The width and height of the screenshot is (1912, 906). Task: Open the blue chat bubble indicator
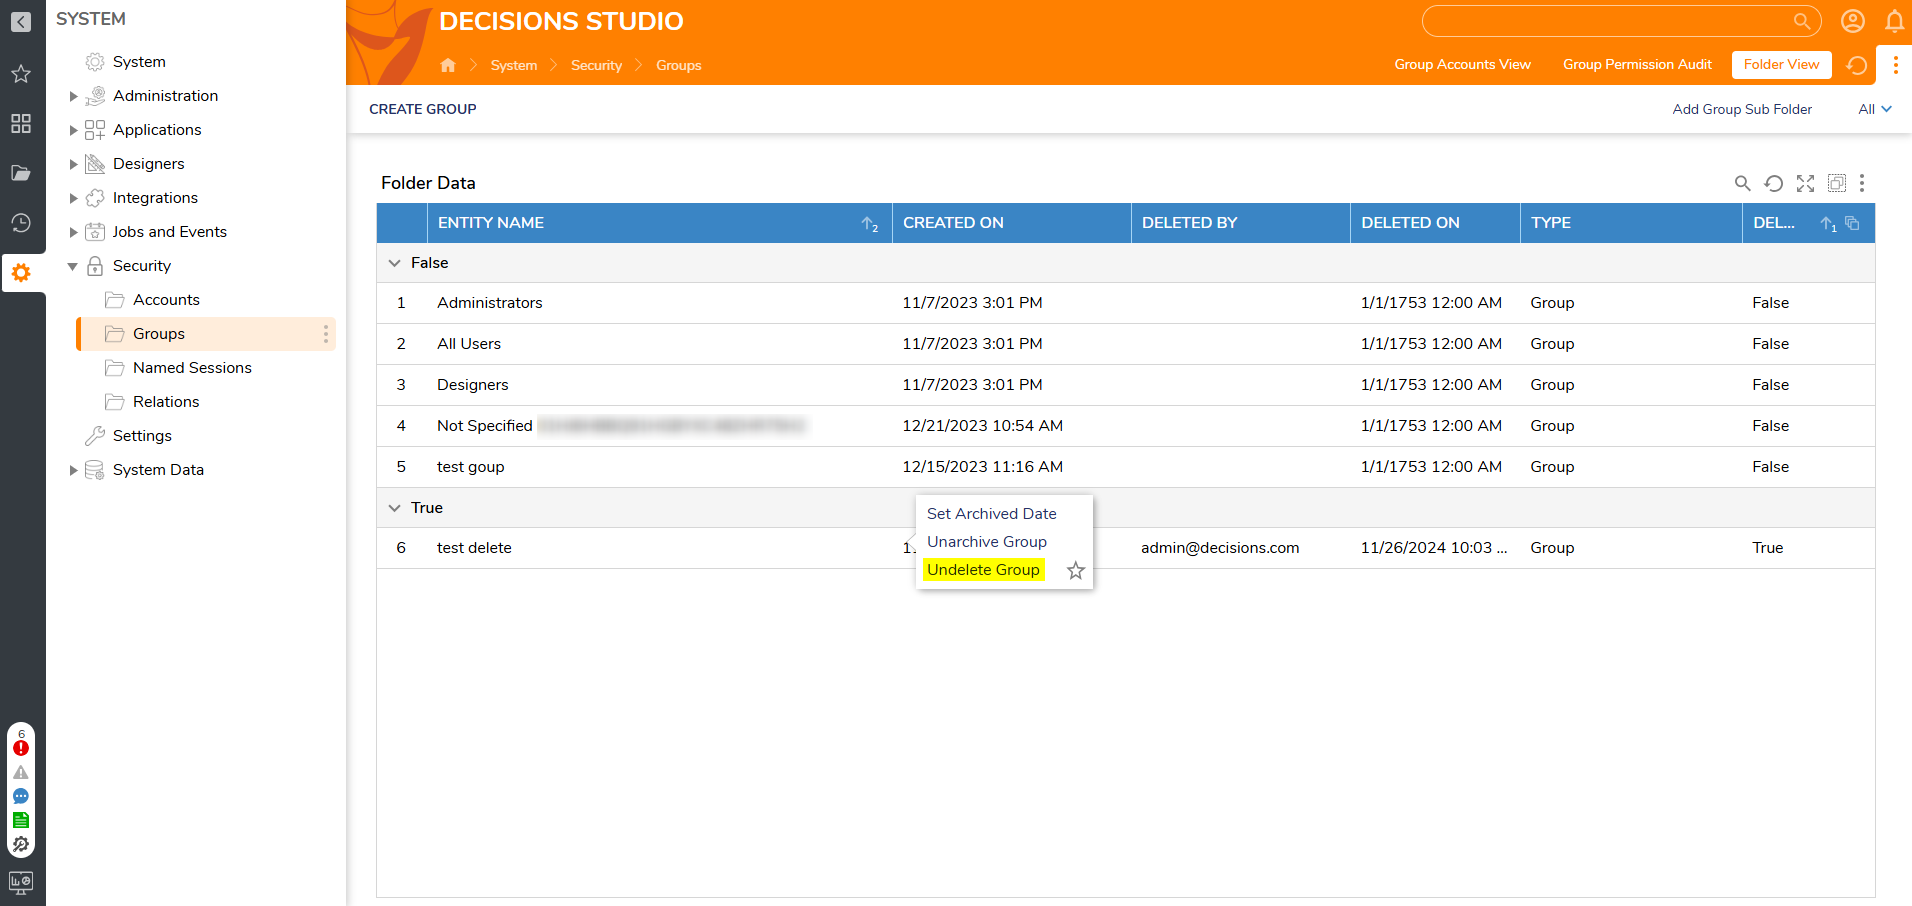(21, 796)
